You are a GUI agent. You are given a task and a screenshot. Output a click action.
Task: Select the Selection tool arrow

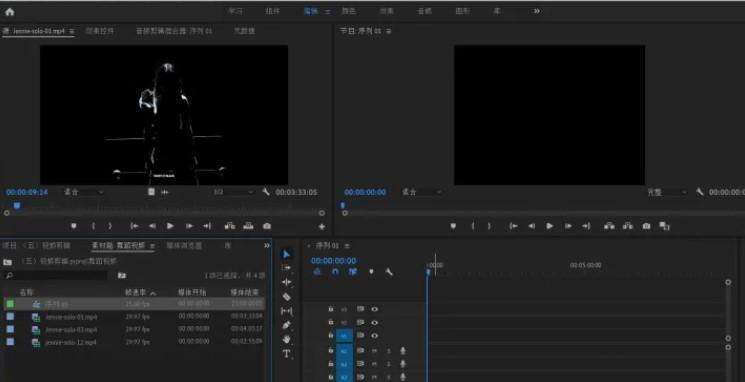(286, 254)
